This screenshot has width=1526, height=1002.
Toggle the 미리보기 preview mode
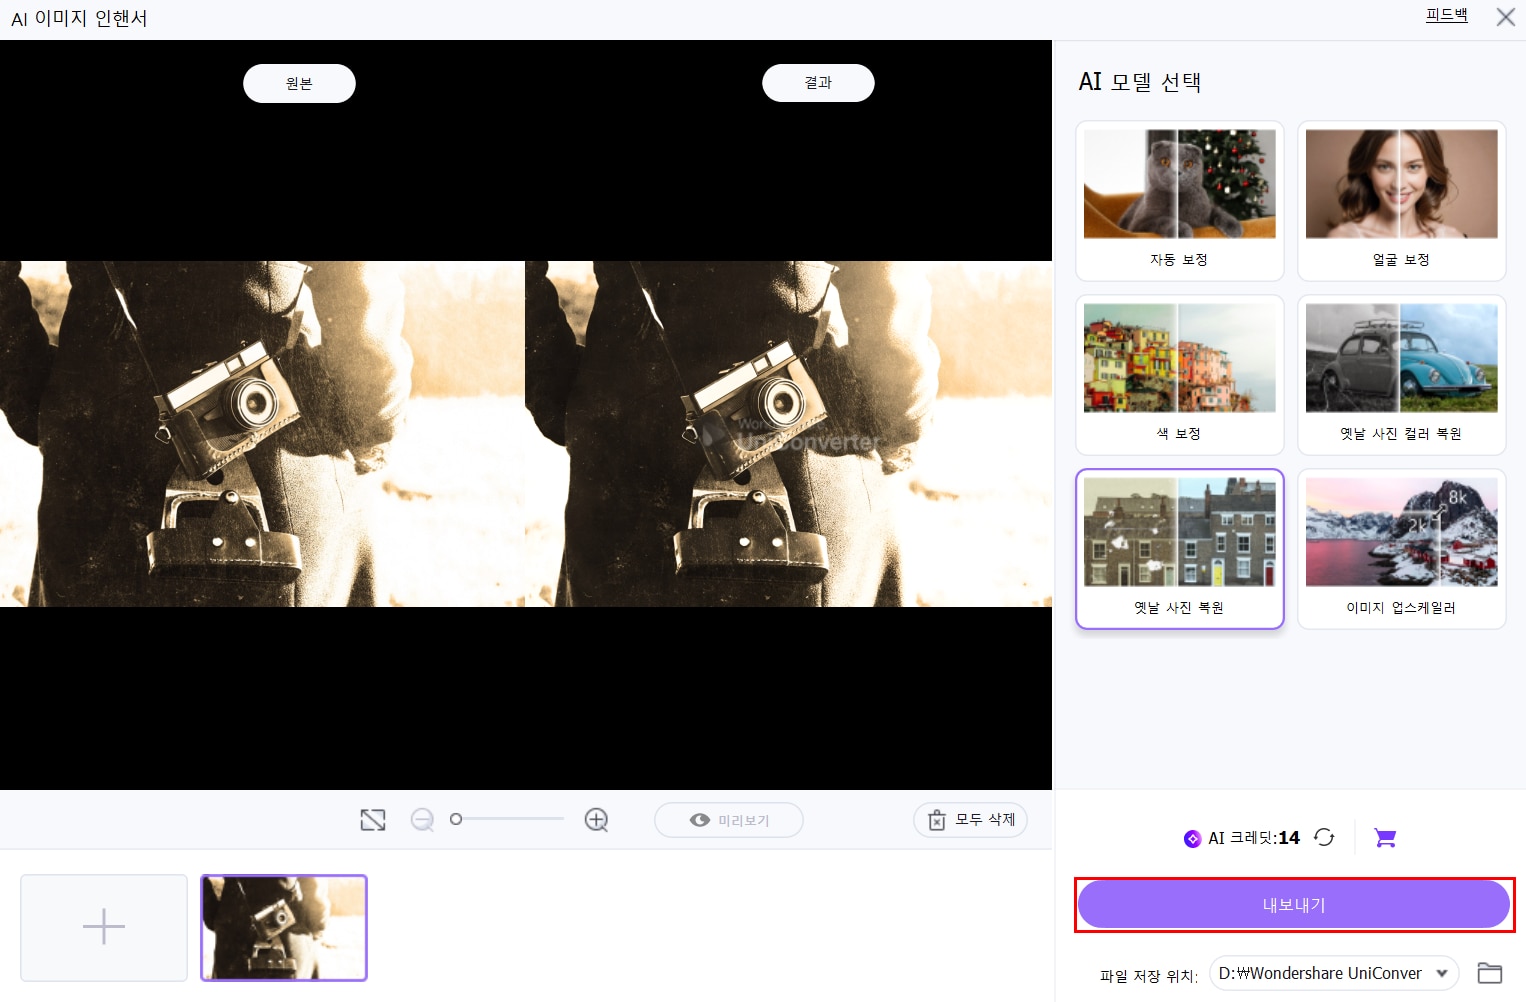pos(728,819)
